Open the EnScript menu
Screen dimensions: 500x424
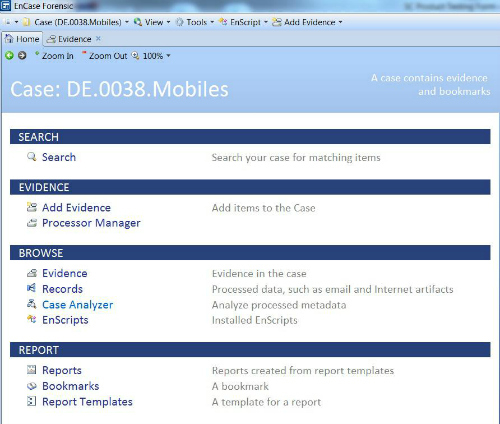coord(245,22)
